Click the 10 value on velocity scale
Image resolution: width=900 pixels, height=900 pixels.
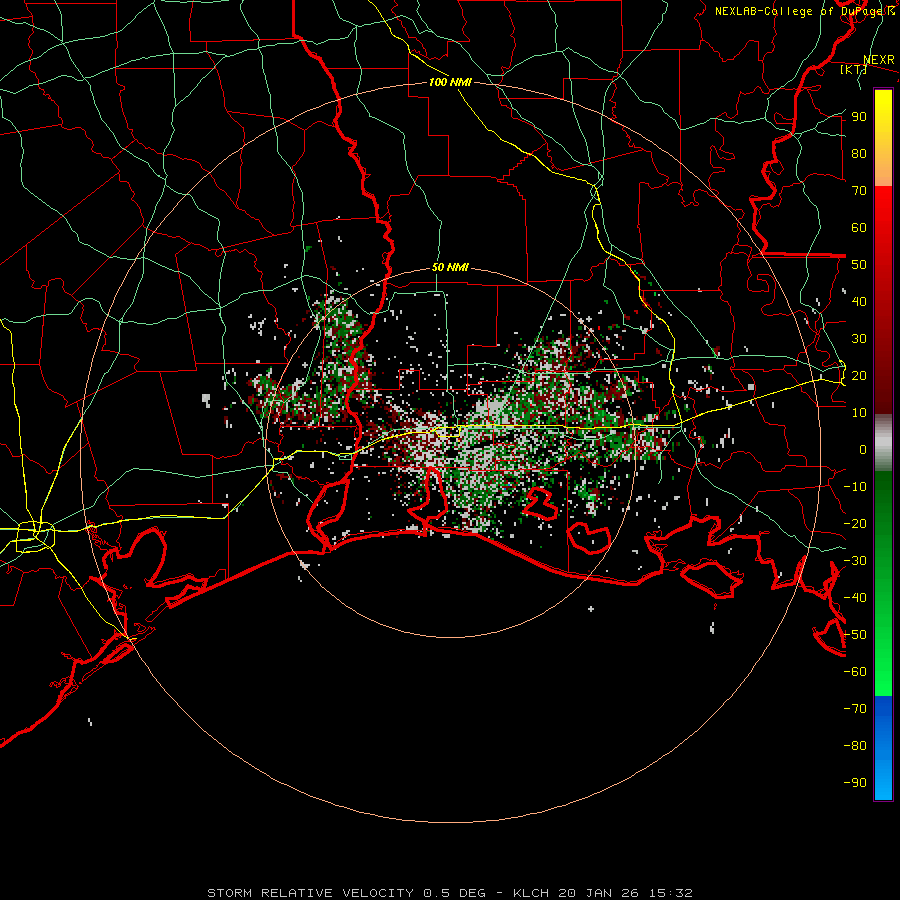tap(859, 413)
